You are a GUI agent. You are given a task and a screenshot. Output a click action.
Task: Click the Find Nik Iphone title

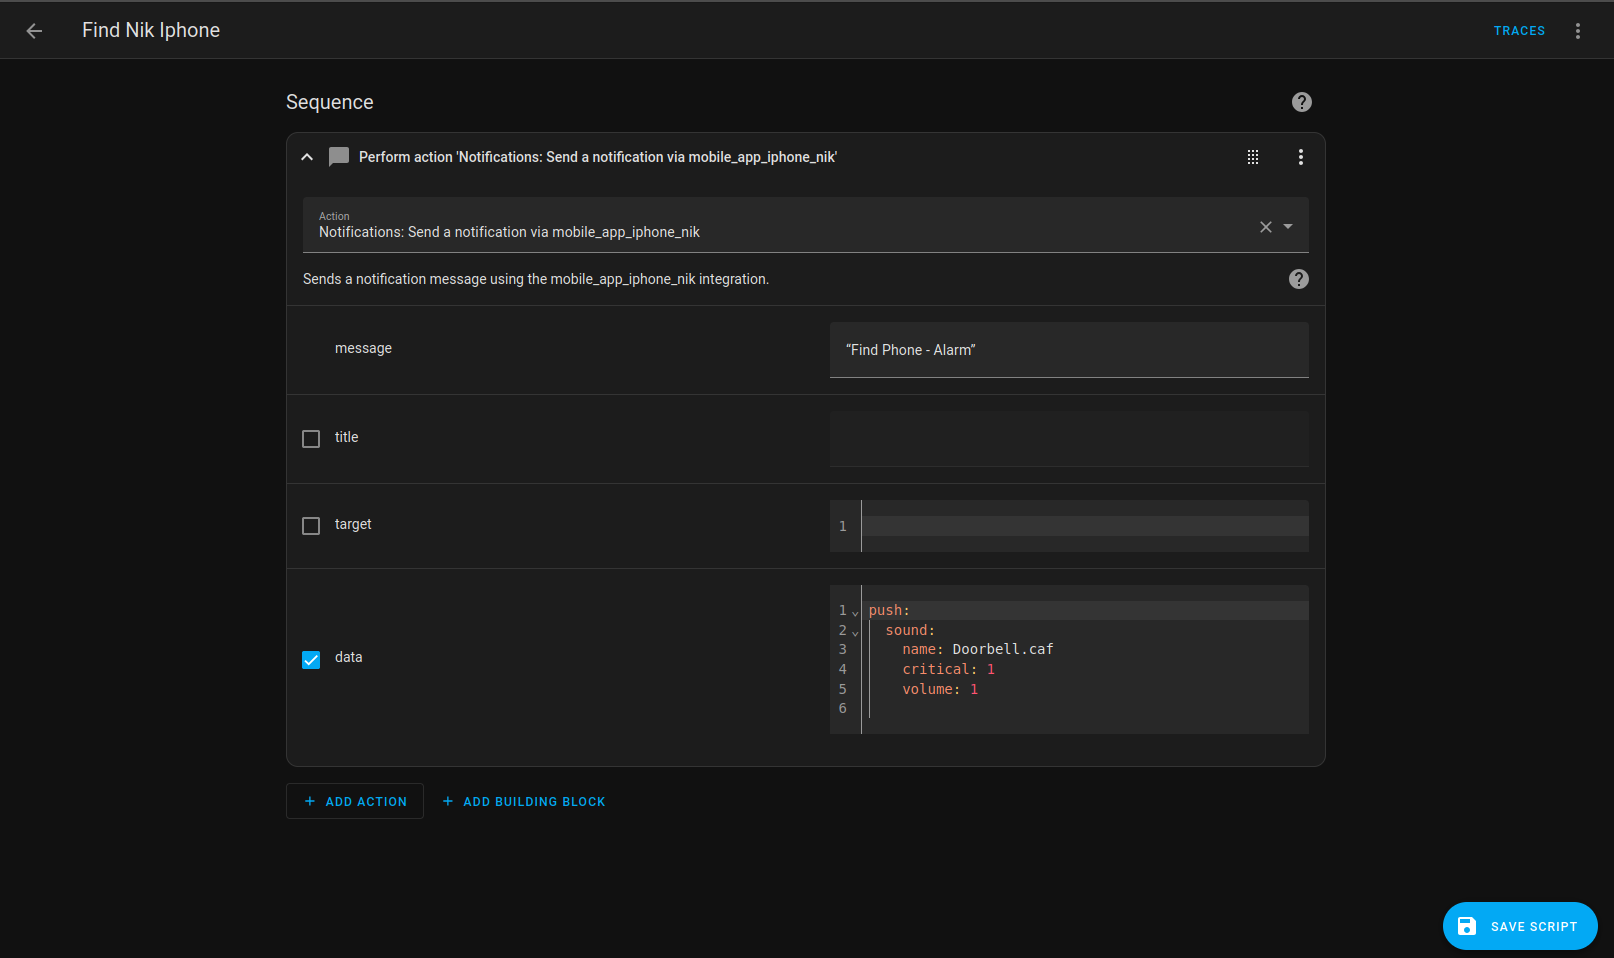coord(151,30)
